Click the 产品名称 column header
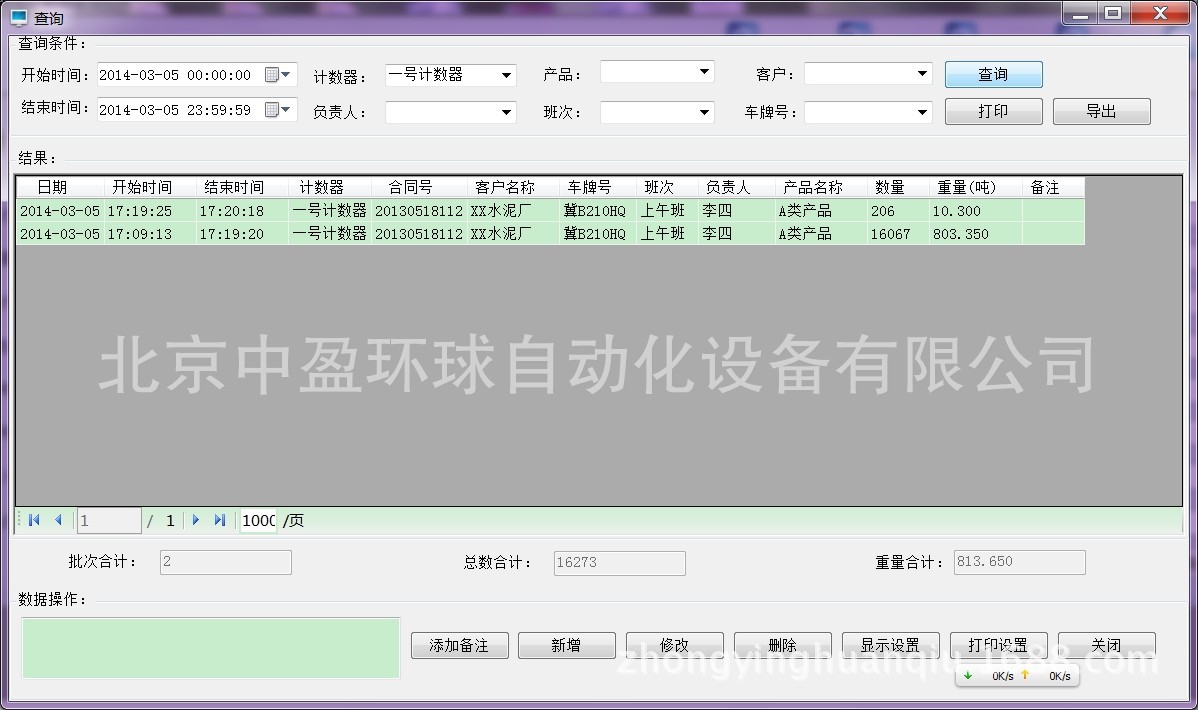Screen dimensions: 1198x710 coord(821,187)
